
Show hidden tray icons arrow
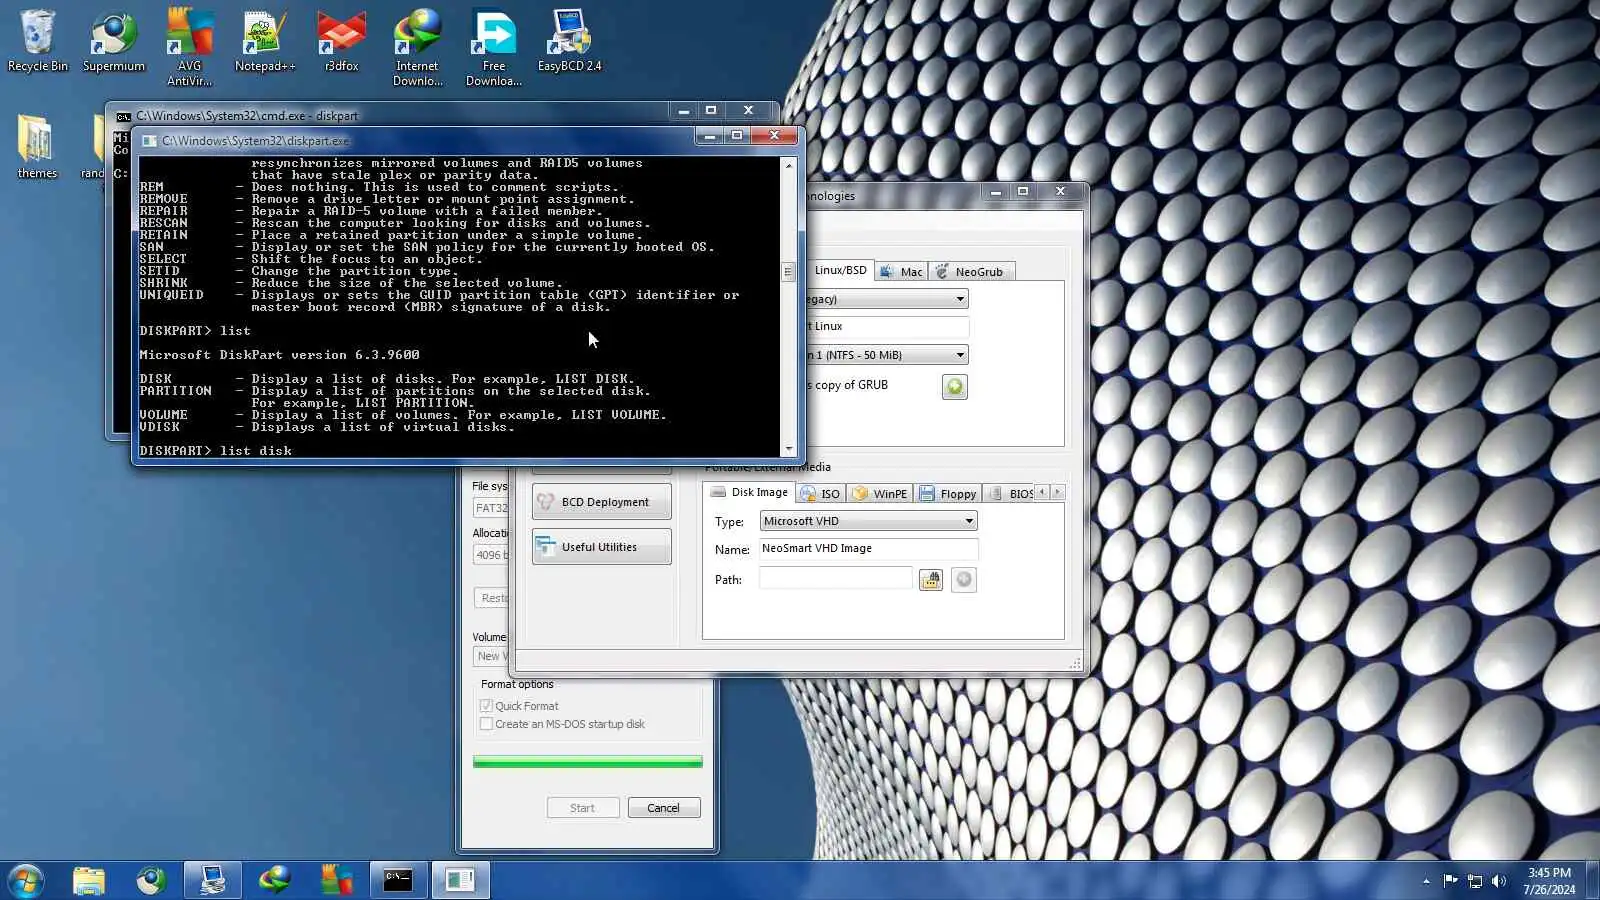click(1426, 881)
